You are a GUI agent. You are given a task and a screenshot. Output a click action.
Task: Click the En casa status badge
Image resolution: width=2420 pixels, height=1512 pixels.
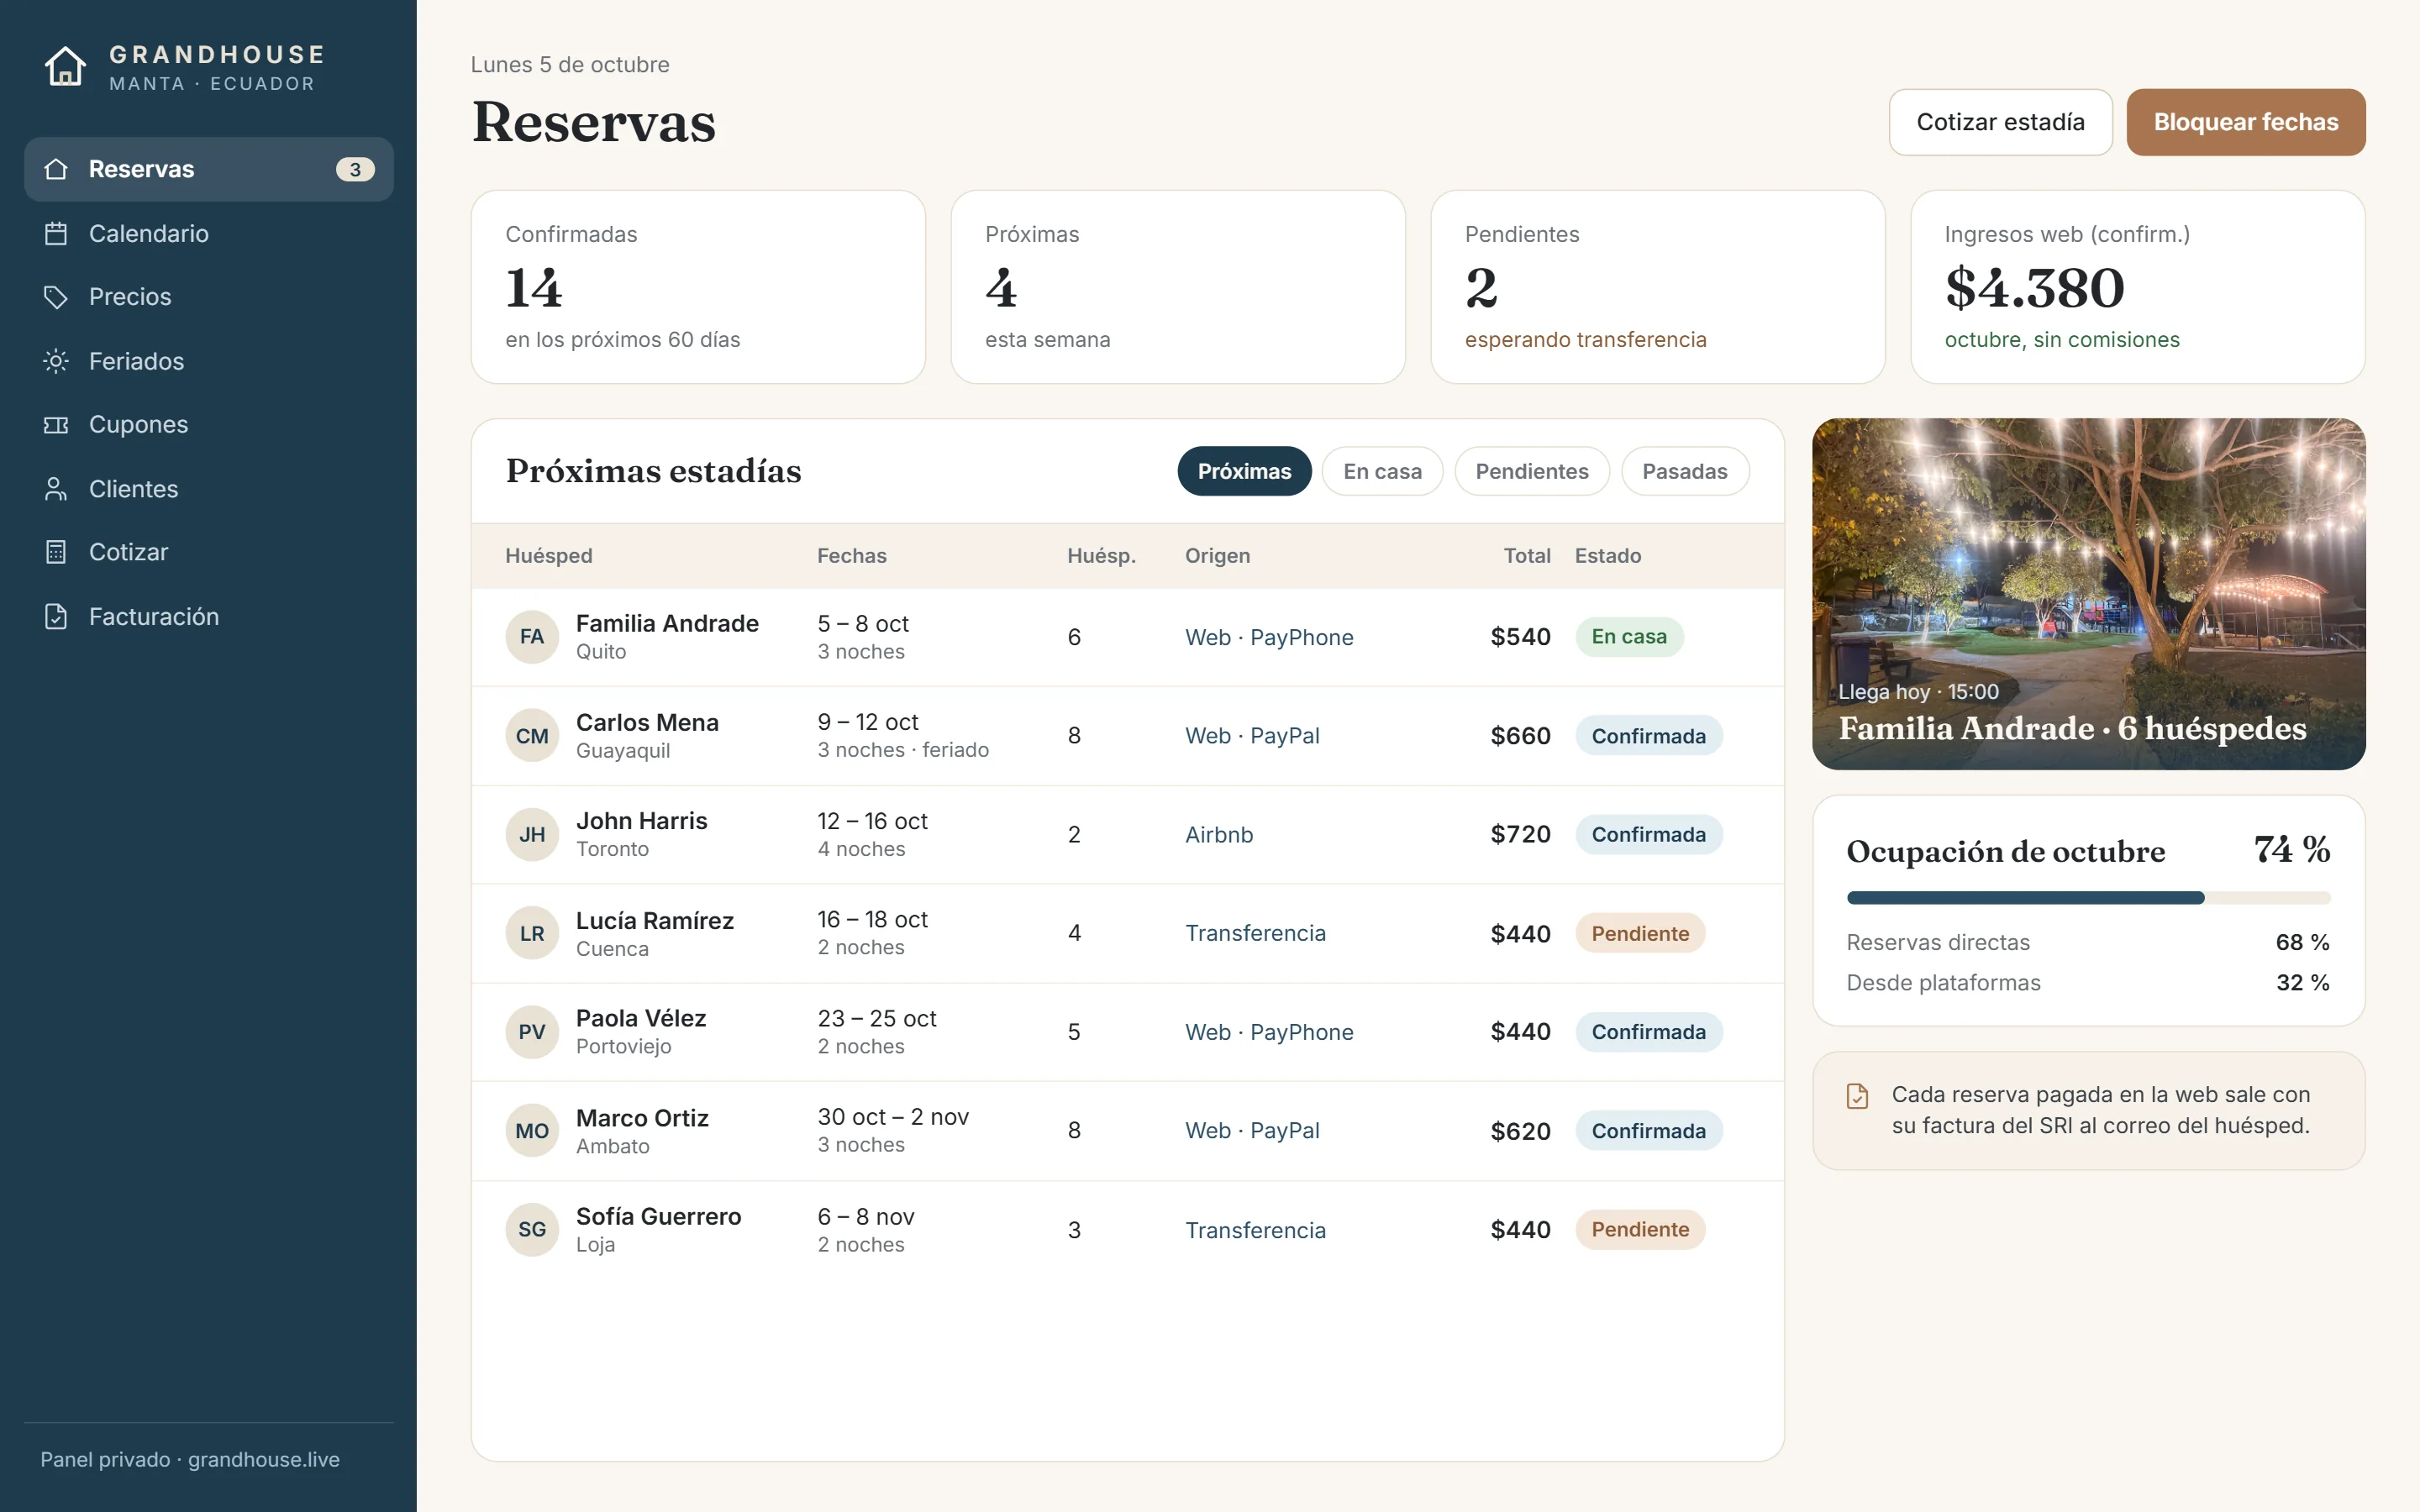[x=1629, y=637]
